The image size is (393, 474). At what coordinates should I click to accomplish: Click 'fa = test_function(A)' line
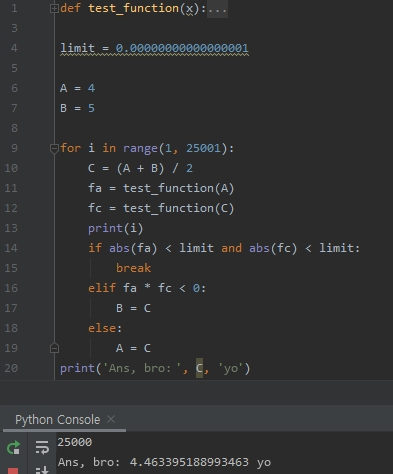[x=161, y=188]
